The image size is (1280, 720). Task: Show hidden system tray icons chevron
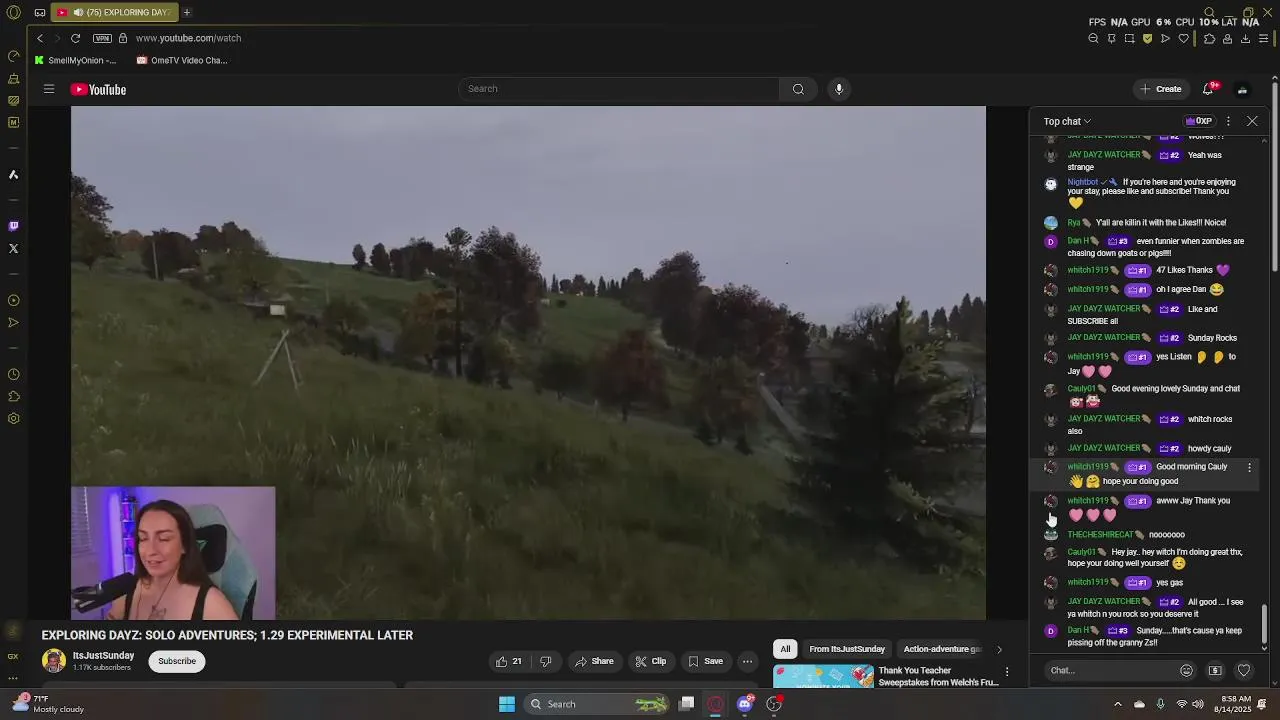[x=1118, y=704]
